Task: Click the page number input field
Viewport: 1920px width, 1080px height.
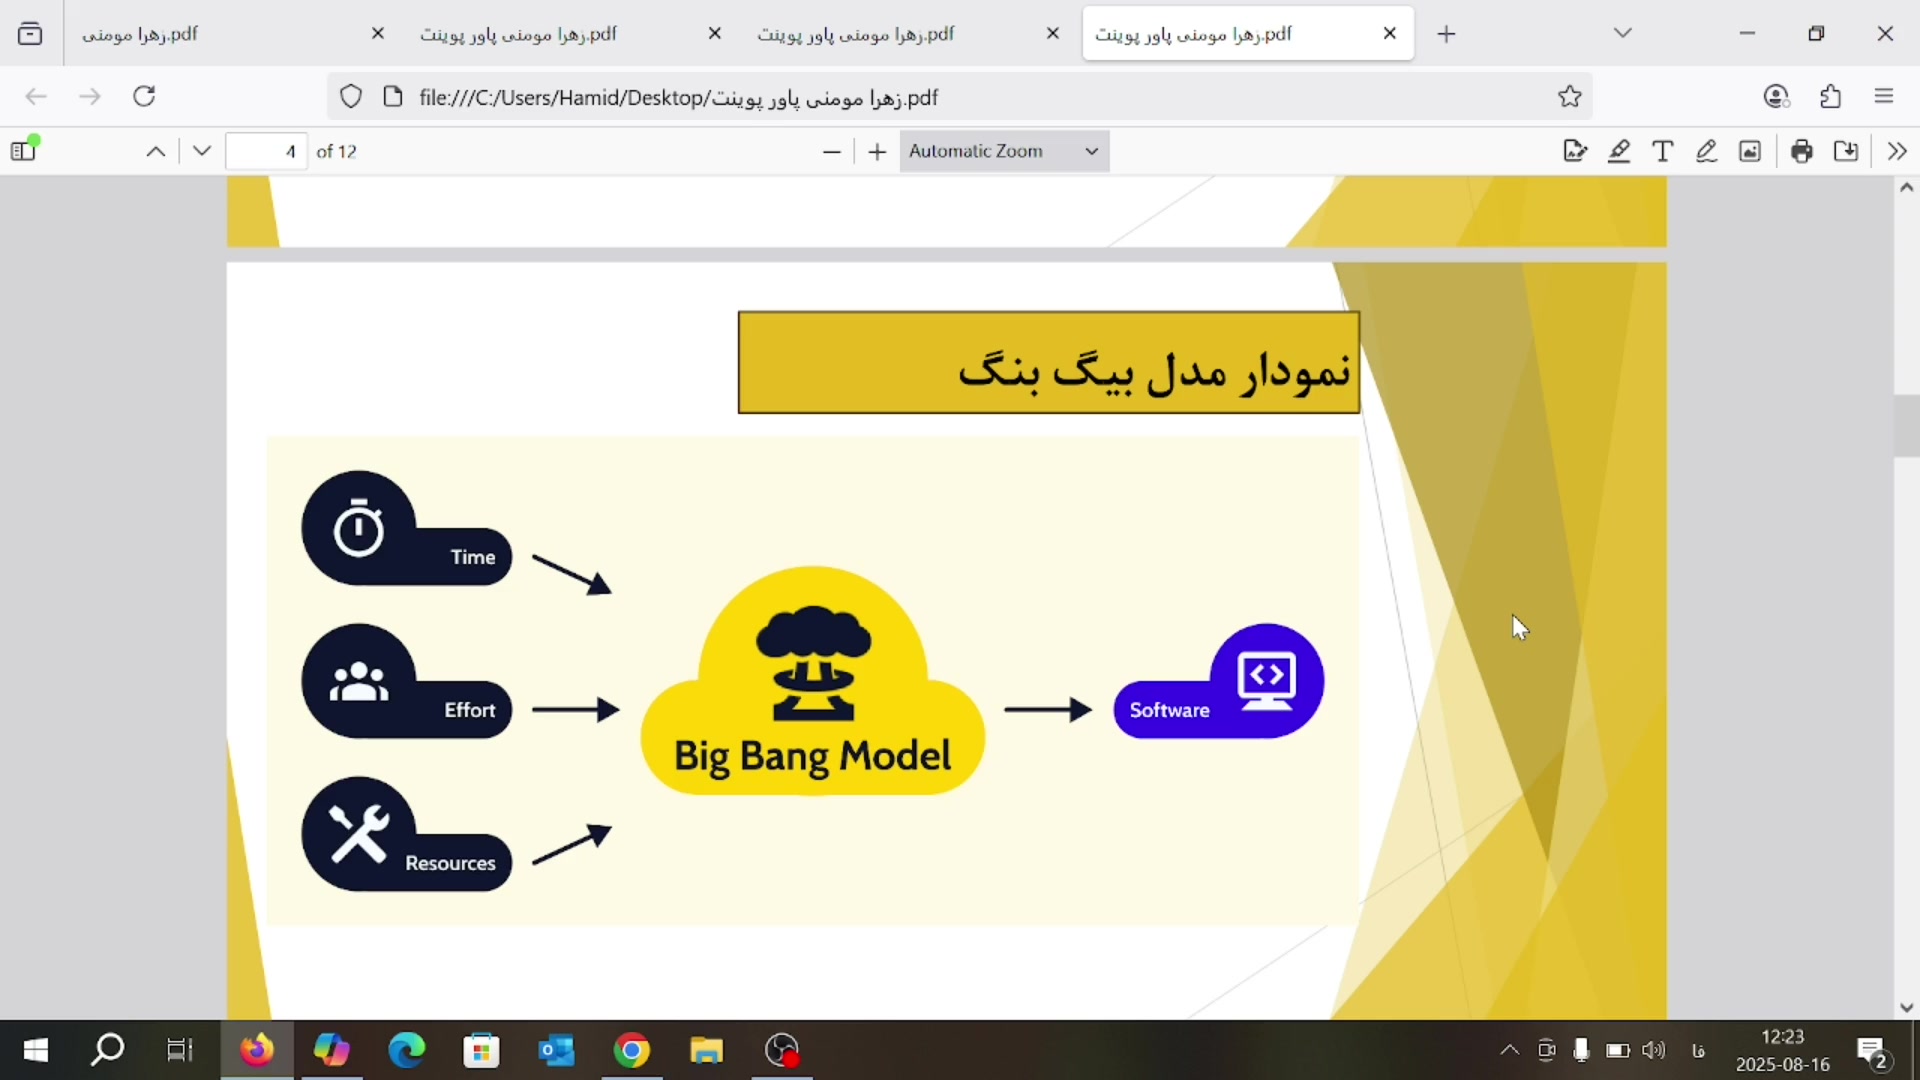Action: 266,152
